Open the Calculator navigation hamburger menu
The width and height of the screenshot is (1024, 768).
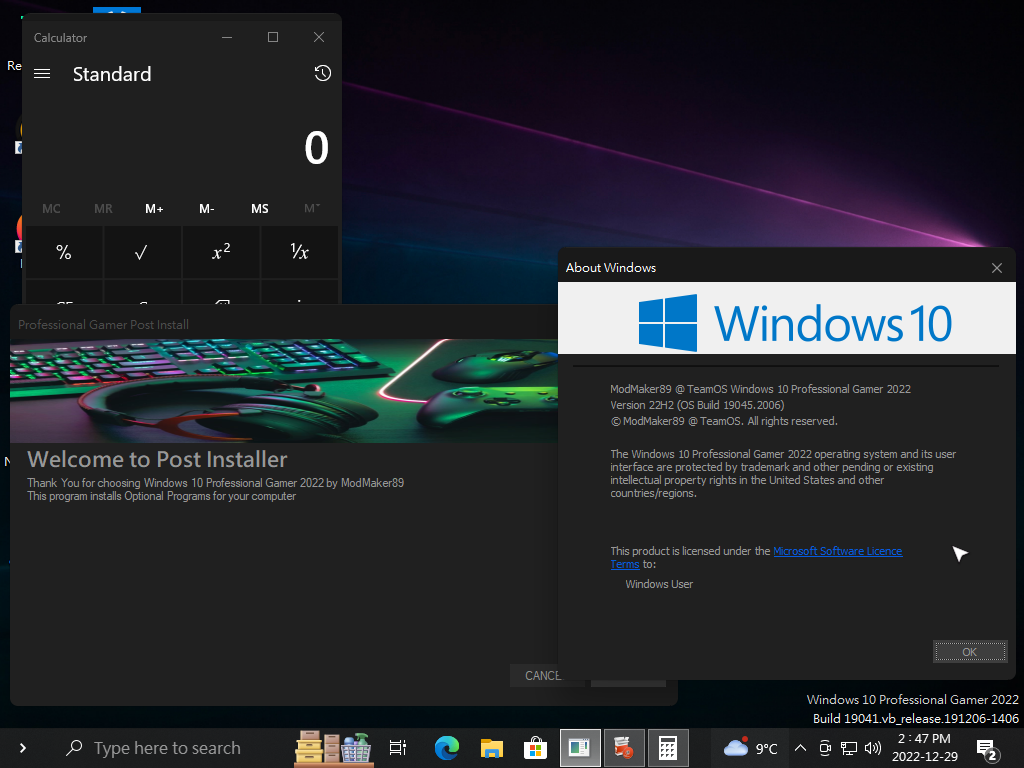[42, 74]
